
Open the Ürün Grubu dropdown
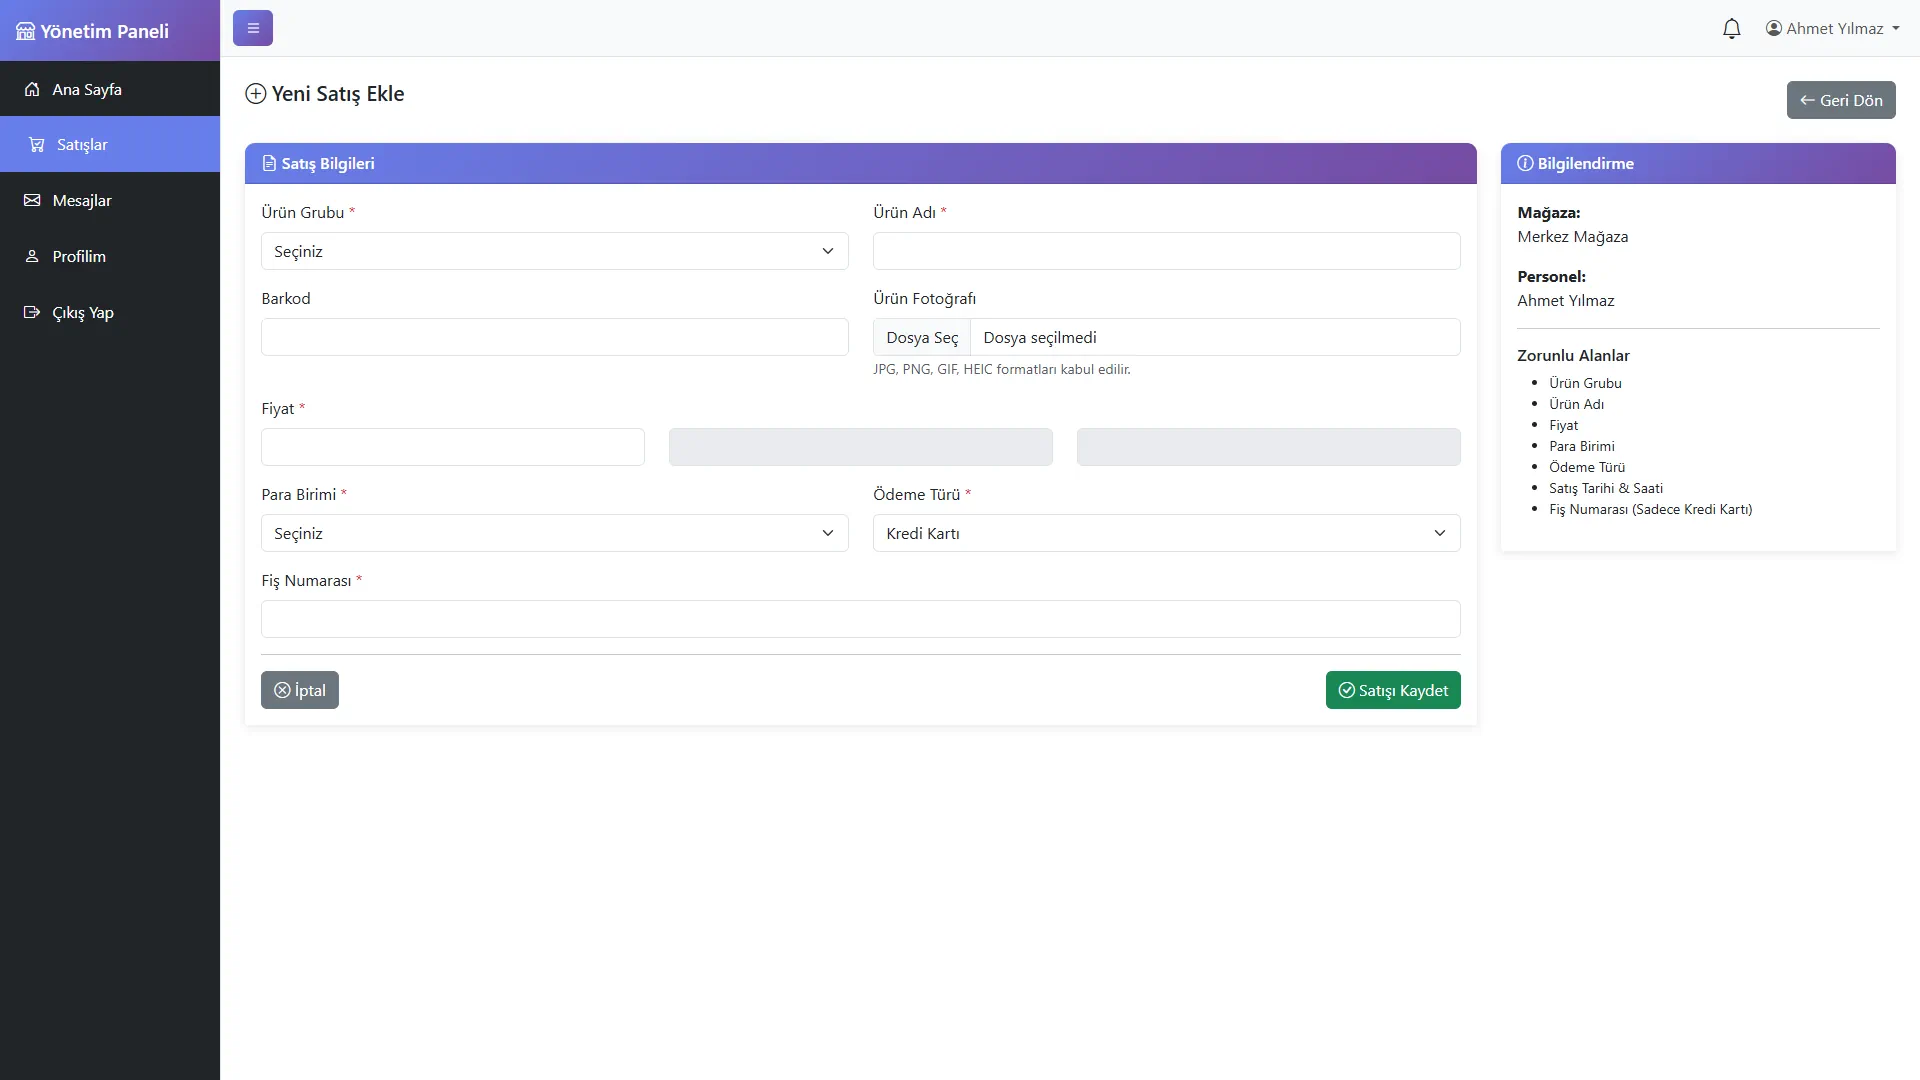(555, 251)
